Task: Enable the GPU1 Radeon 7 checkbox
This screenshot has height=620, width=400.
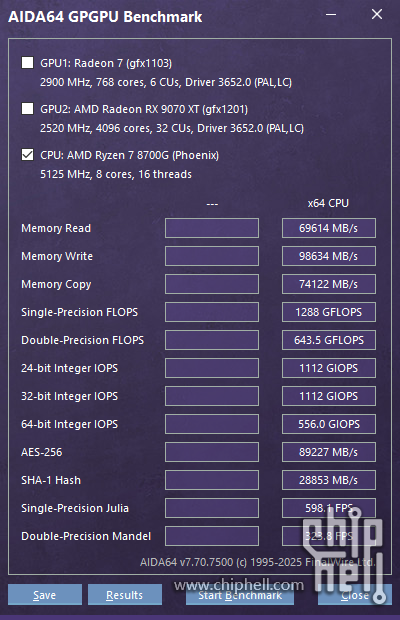Action: point(27,62)
